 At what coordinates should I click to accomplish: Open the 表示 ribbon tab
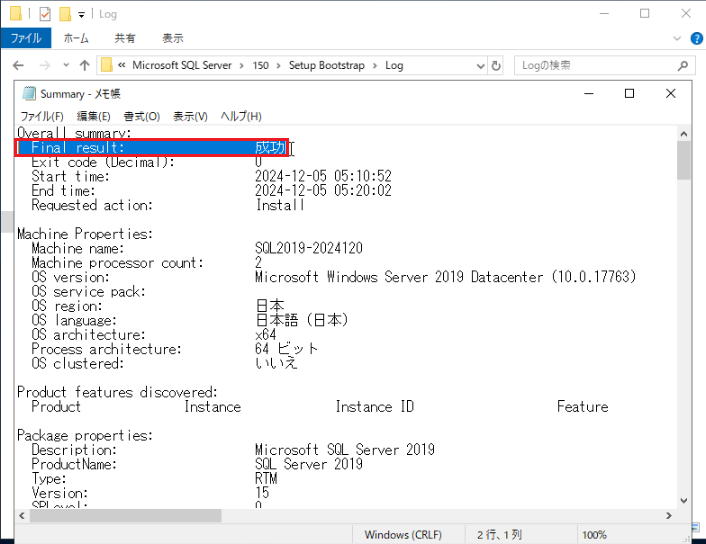pyautogui.click(x=173, y=38)
